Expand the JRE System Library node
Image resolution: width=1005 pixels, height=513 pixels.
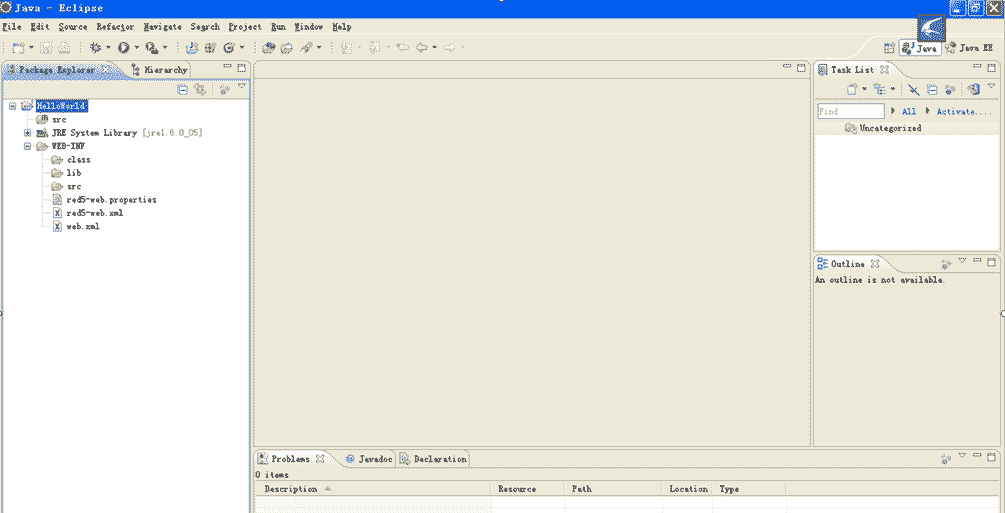28,133
